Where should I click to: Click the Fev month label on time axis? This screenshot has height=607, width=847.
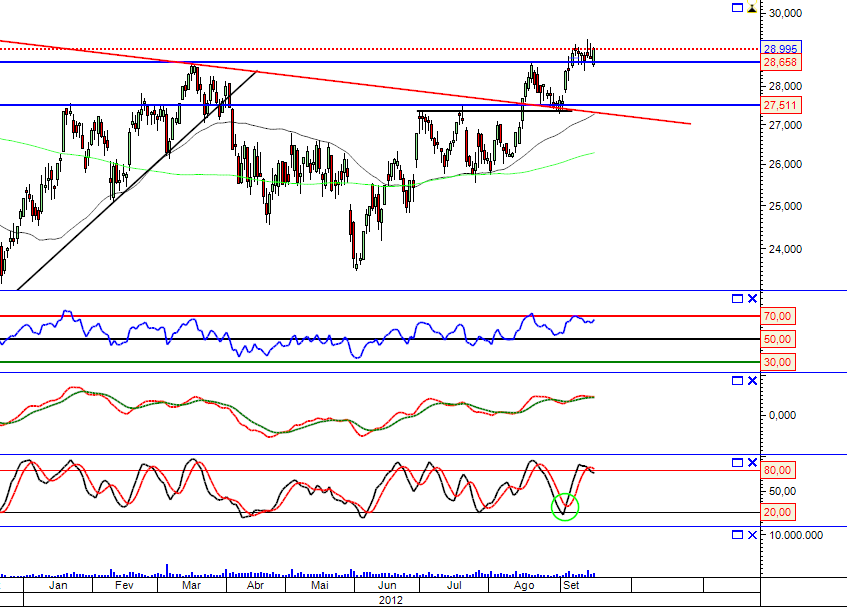click(x=124, y=585)
